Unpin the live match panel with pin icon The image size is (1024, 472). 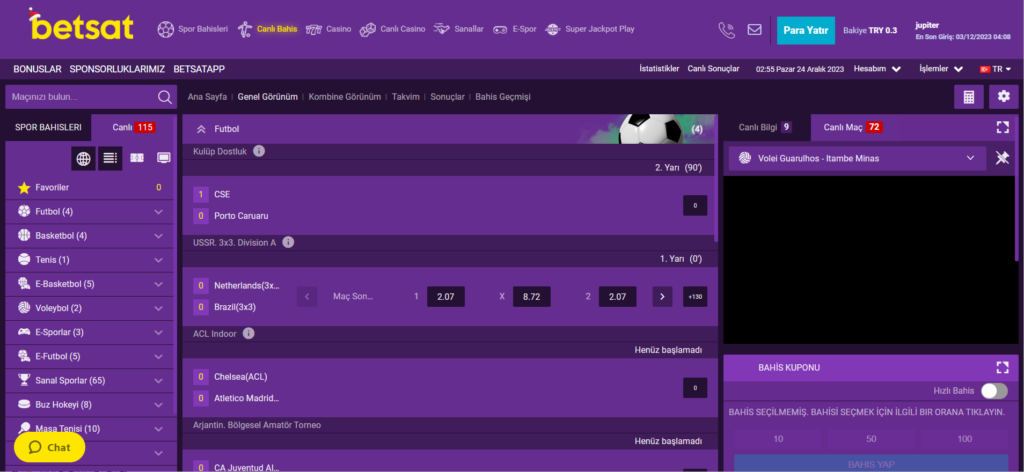[x=1002, y=158]
